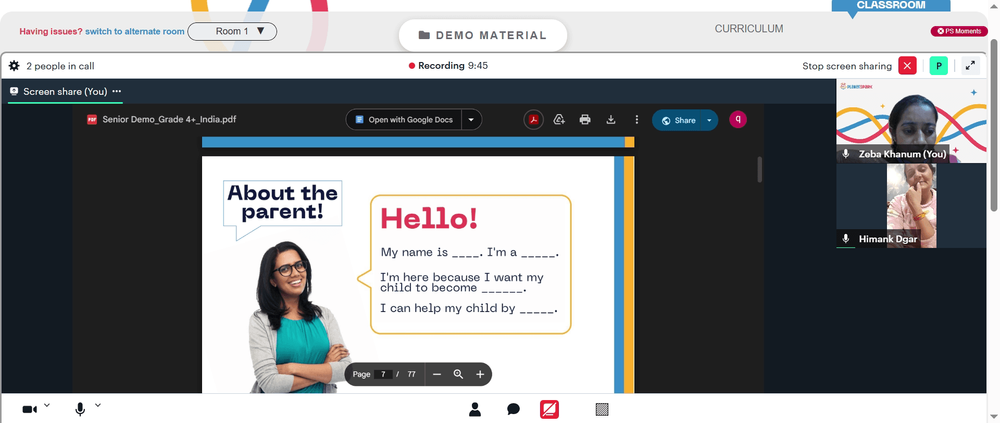Zoom in PDF with plus icon
The image size is (1000, 423).
click(480, 375)
